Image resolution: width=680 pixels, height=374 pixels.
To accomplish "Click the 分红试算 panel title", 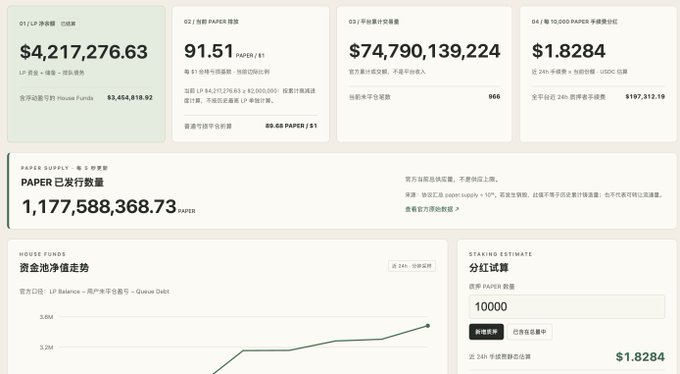I will point(489,268).
